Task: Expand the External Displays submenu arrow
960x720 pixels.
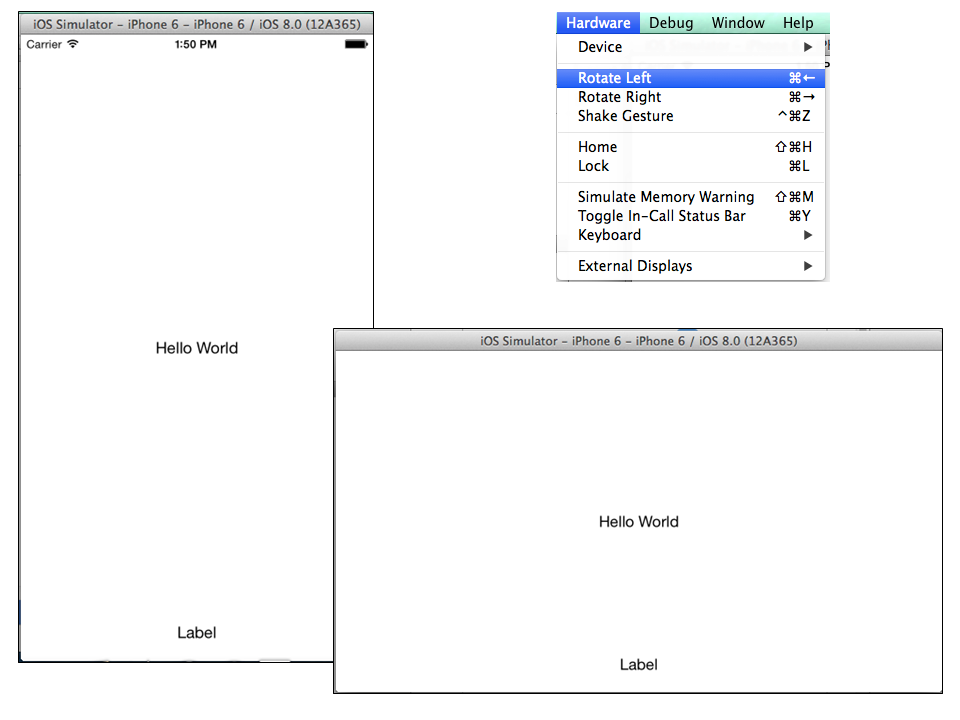Action: click(808, 266)
